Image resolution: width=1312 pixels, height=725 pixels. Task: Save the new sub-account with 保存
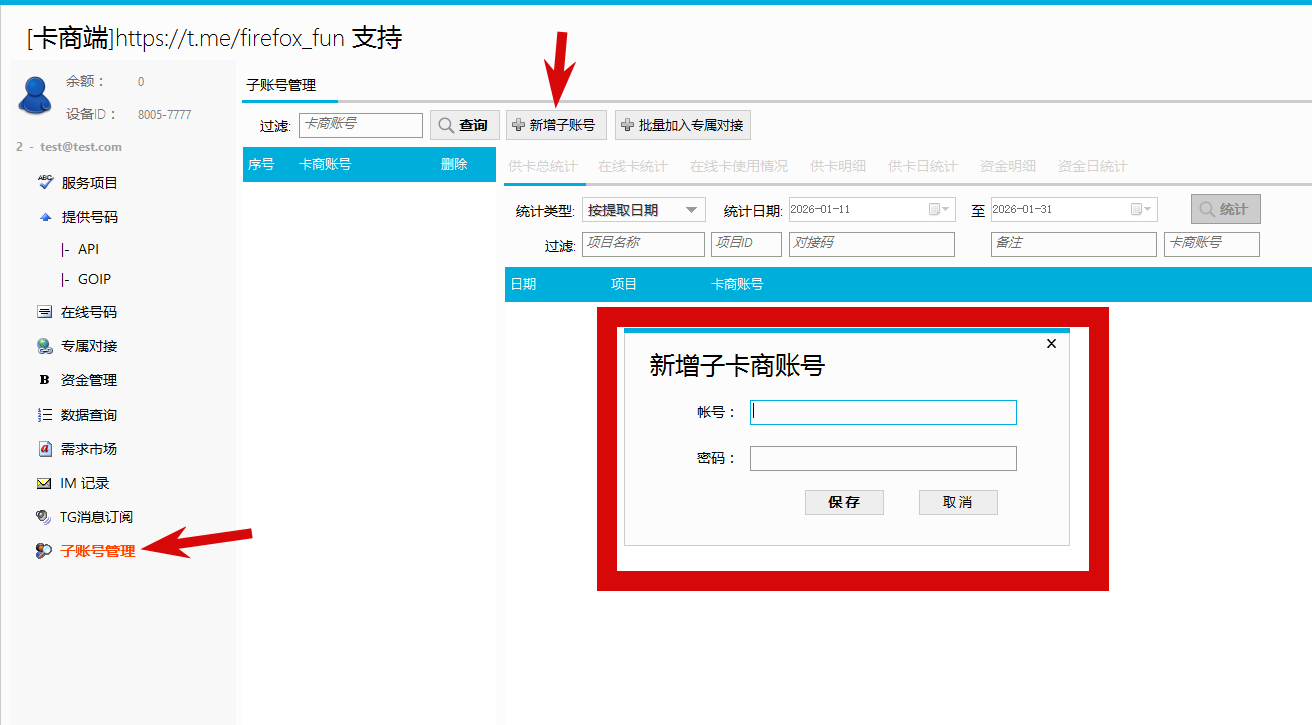(x=844, y=502)
